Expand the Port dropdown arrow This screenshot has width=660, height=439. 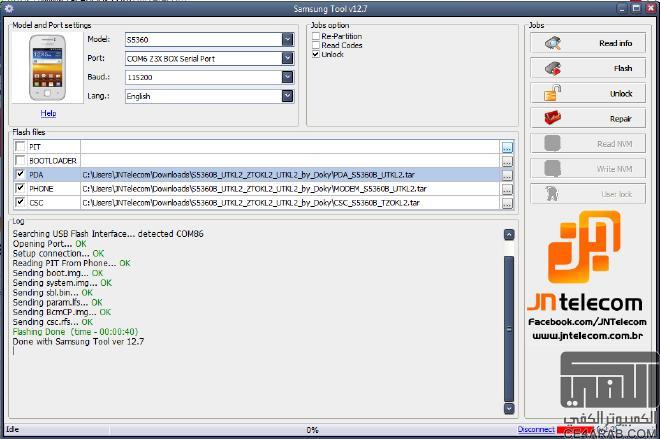pos(287,58)
